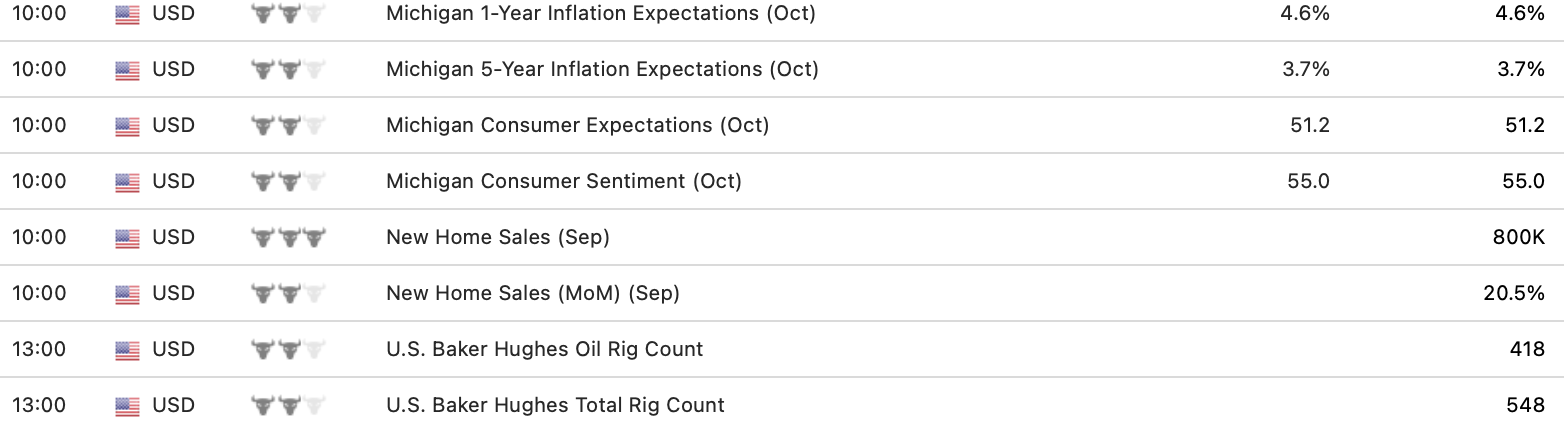Click the 13:00 time for Total Rig Count

pos(39,406)
